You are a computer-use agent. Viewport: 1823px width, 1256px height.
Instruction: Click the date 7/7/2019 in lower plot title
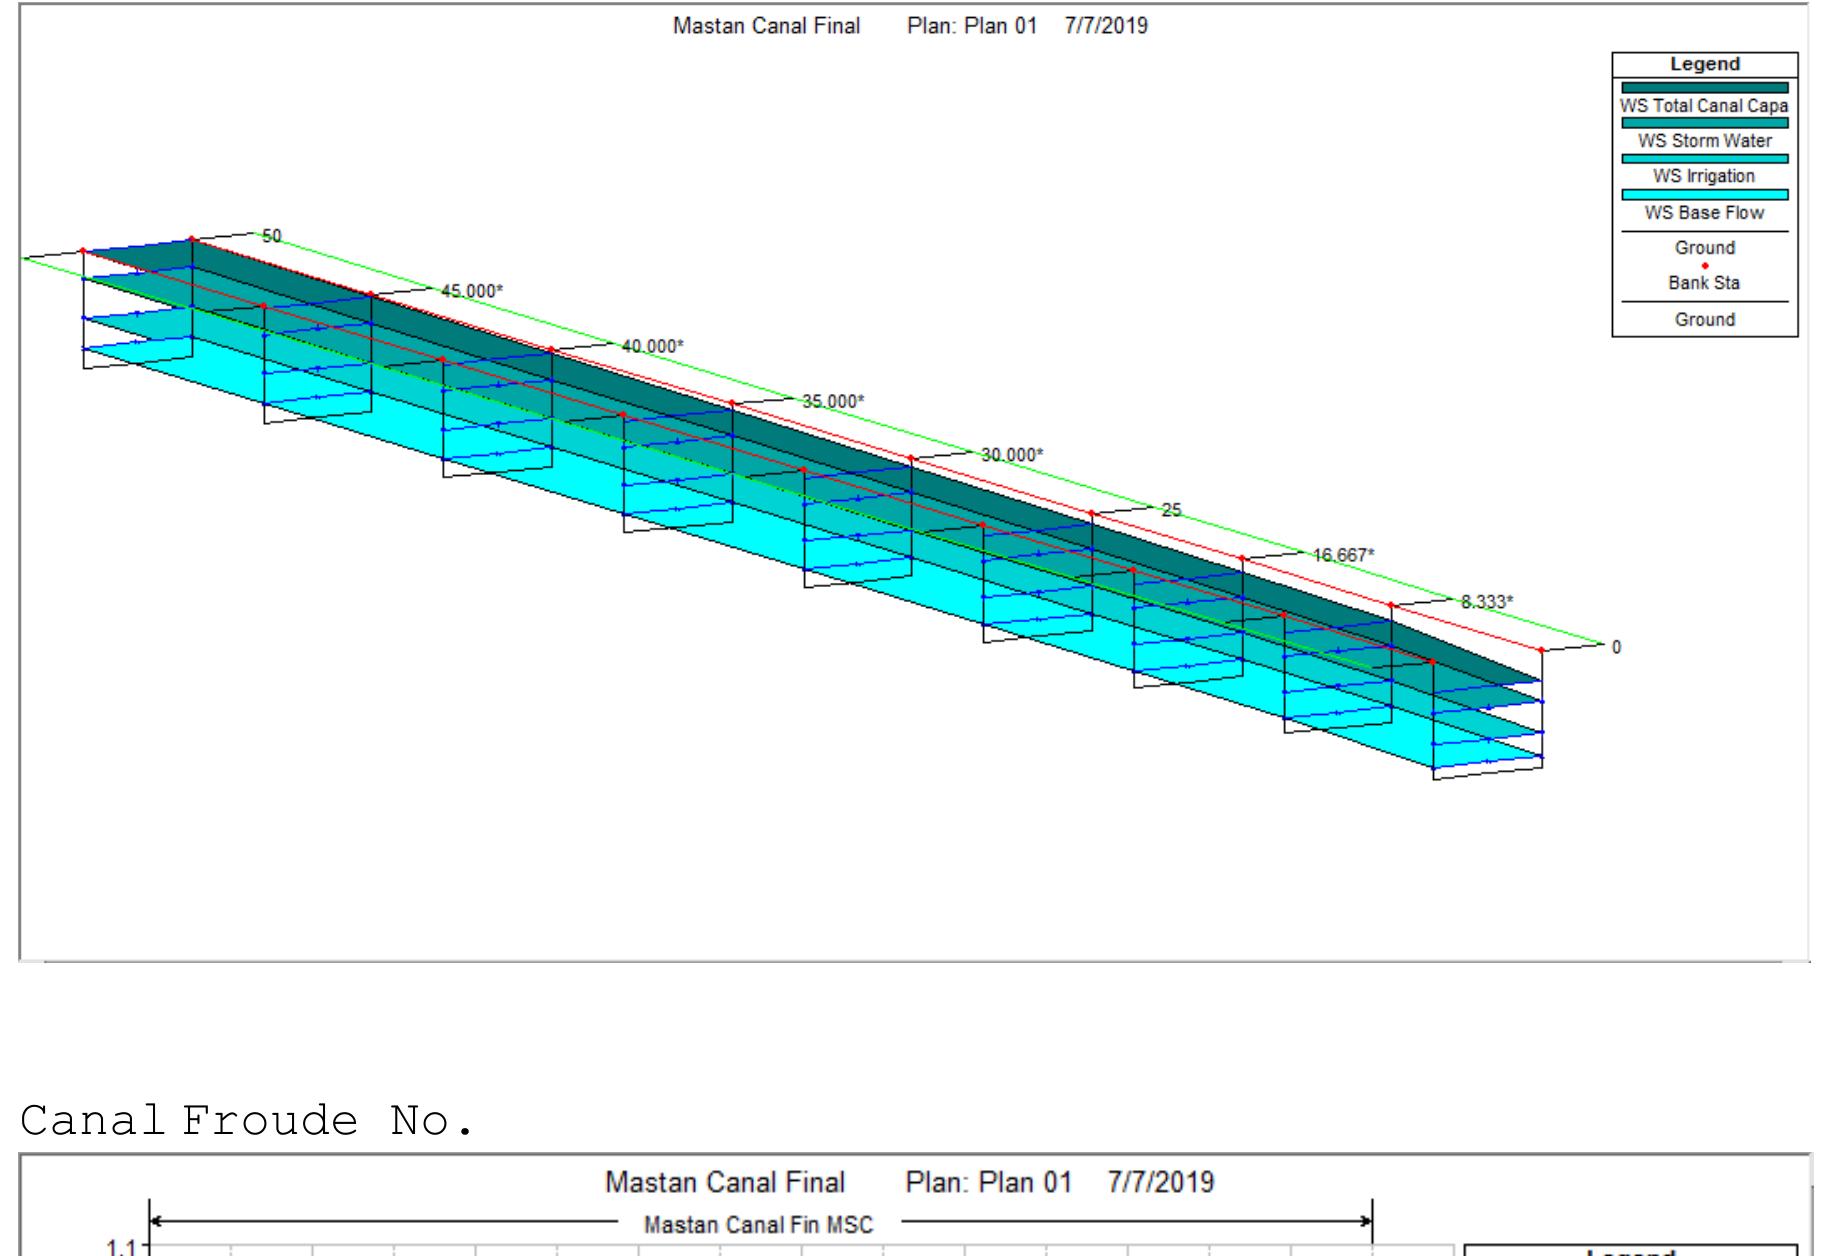(x=1161, y=1182)
